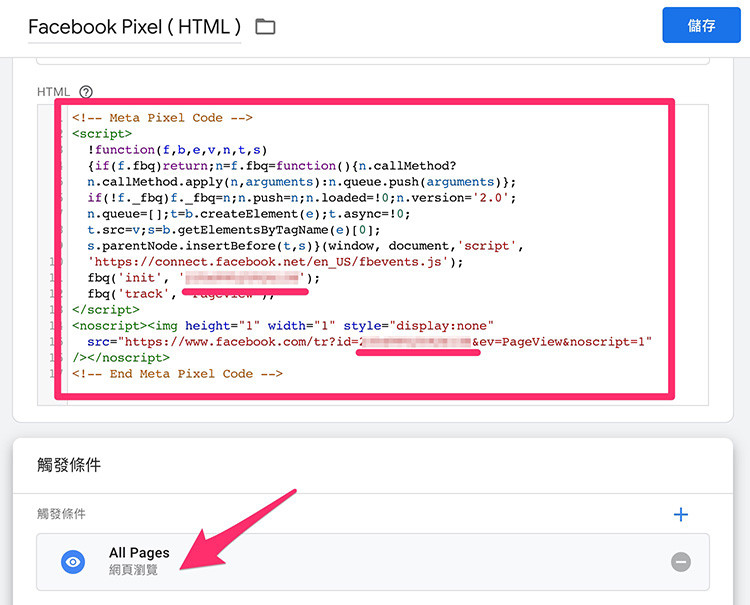Click the noscript img height line
750x605 pixels.
tap(283, 326)
